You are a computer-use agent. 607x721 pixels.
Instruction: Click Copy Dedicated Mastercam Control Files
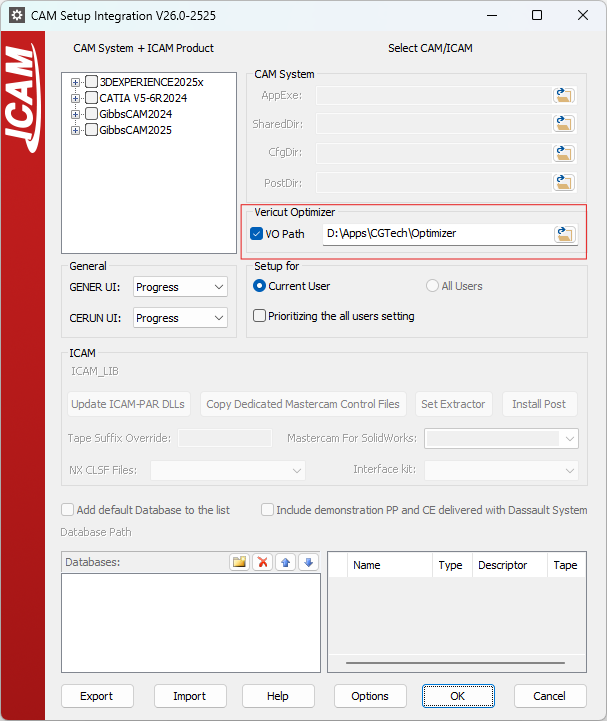tap(303, 404)
